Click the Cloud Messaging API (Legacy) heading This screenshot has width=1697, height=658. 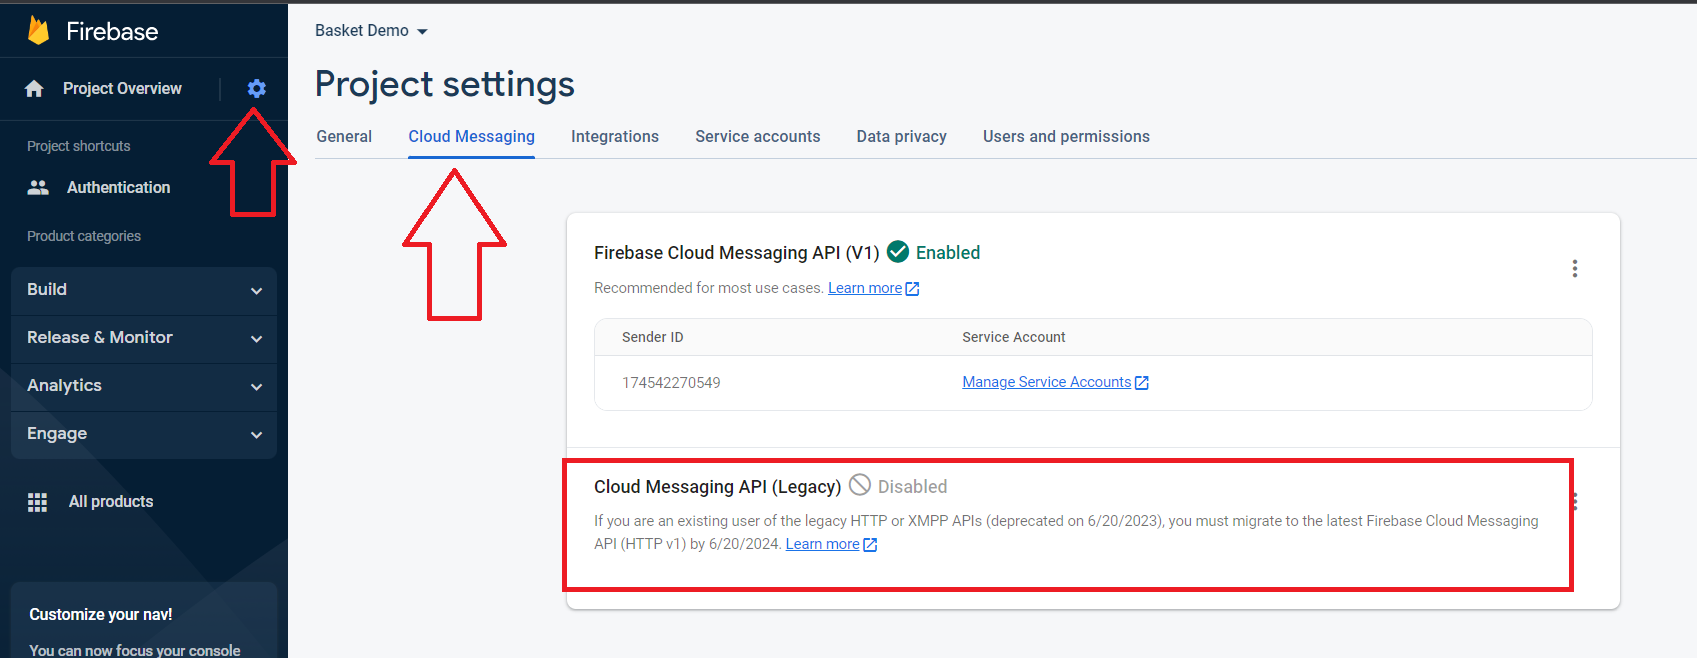(718, 487)
